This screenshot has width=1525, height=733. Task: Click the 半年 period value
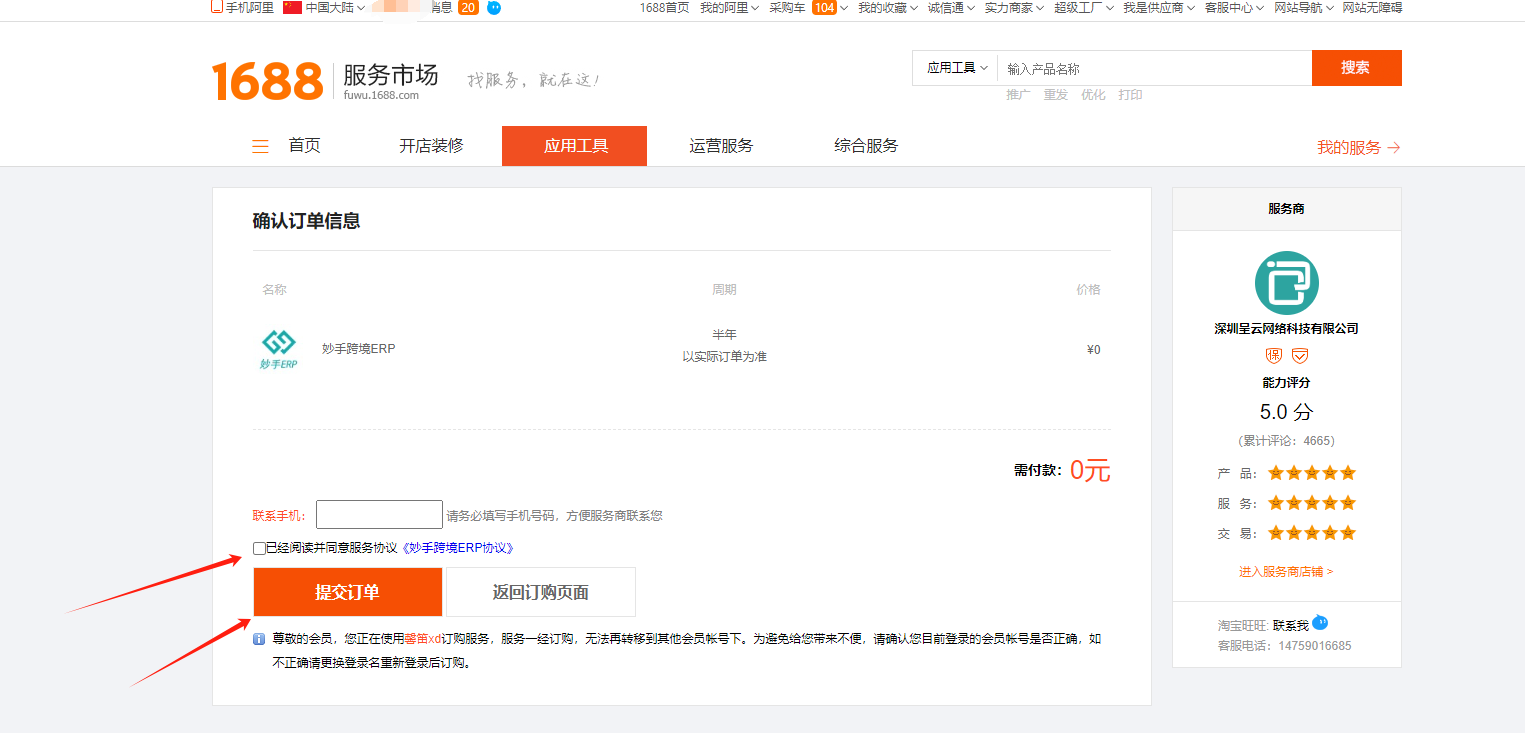[x=724, y=335]
